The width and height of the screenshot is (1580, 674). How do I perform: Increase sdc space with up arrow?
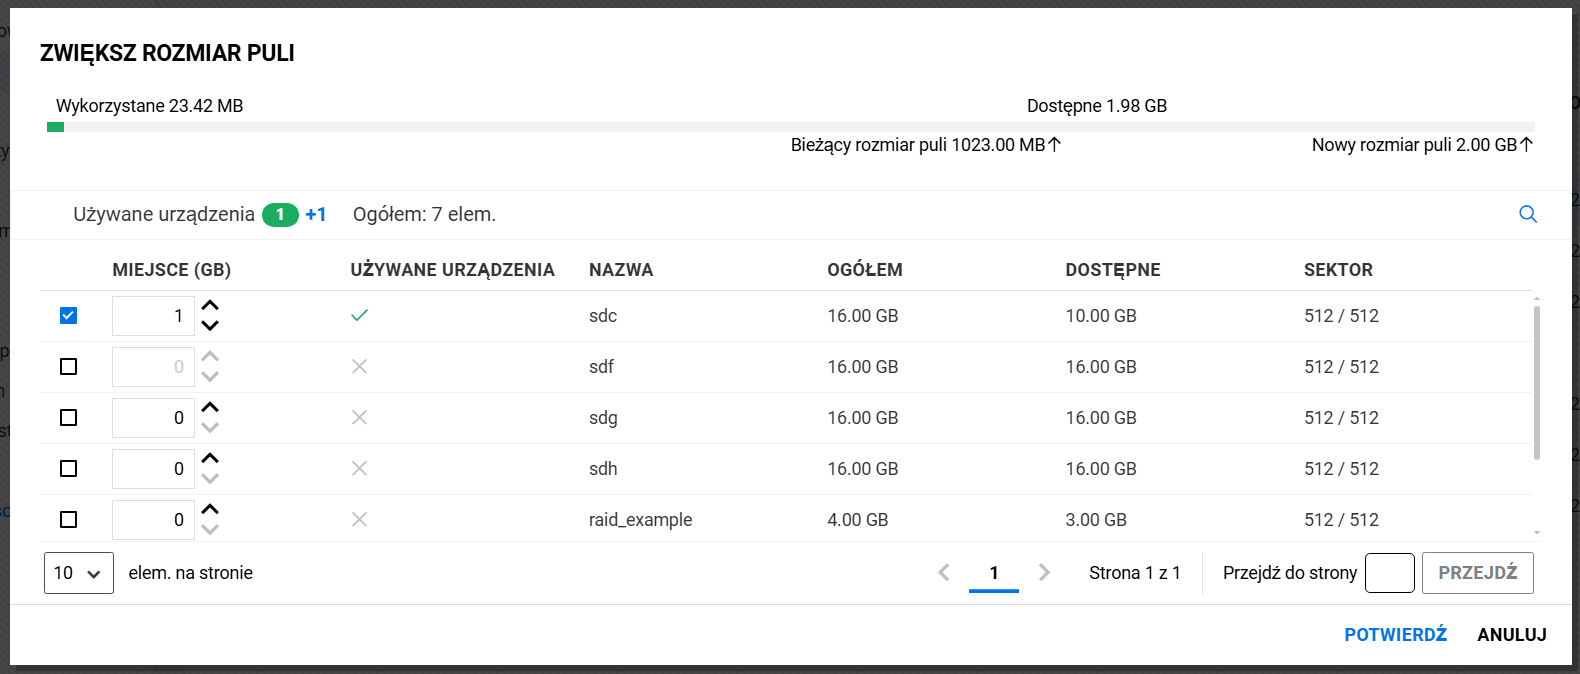[x=210, y=306]
